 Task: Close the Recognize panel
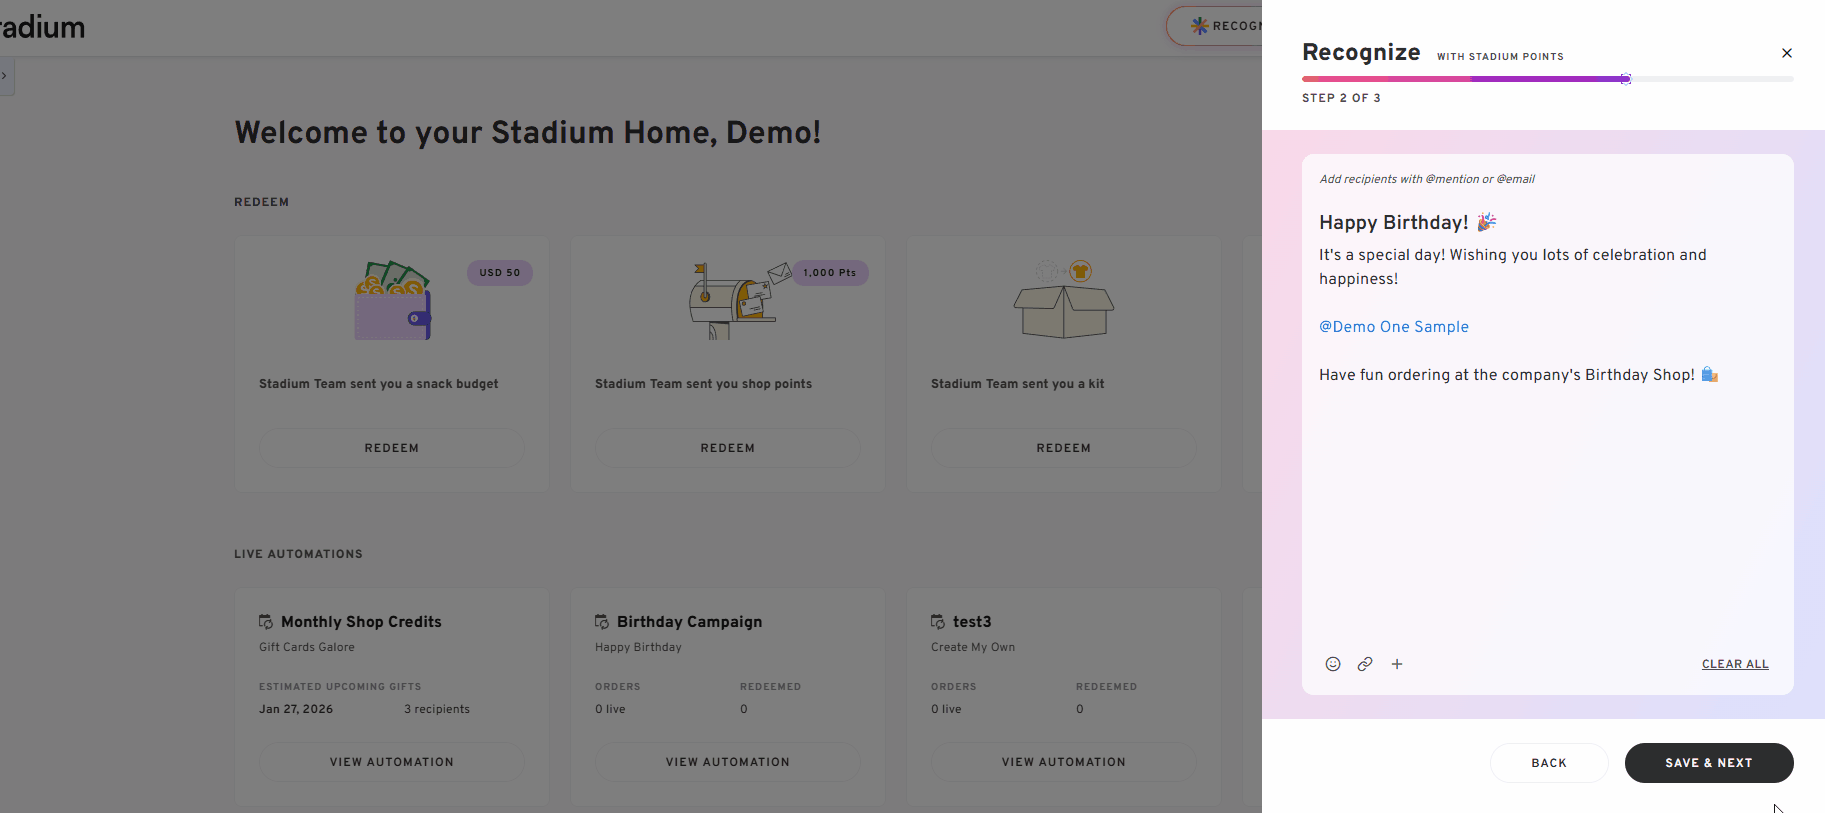(1787, 53)
